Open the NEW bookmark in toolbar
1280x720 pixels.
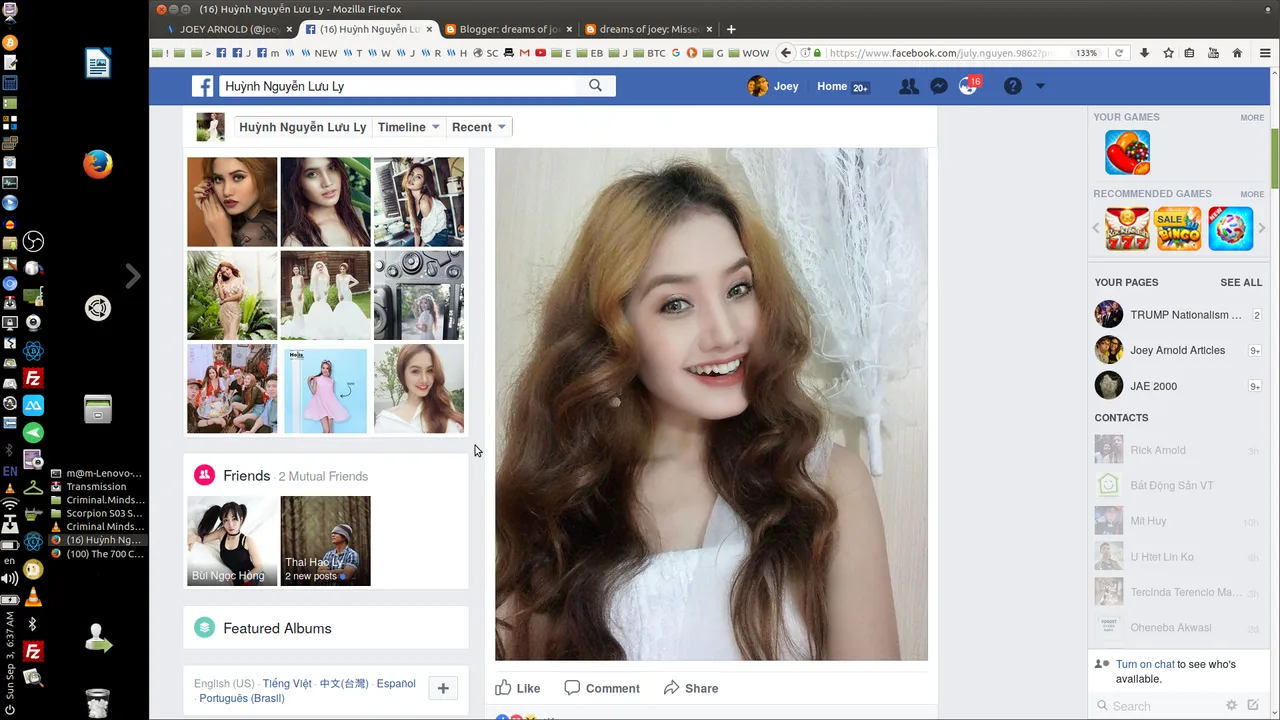(x=319, y=53)
